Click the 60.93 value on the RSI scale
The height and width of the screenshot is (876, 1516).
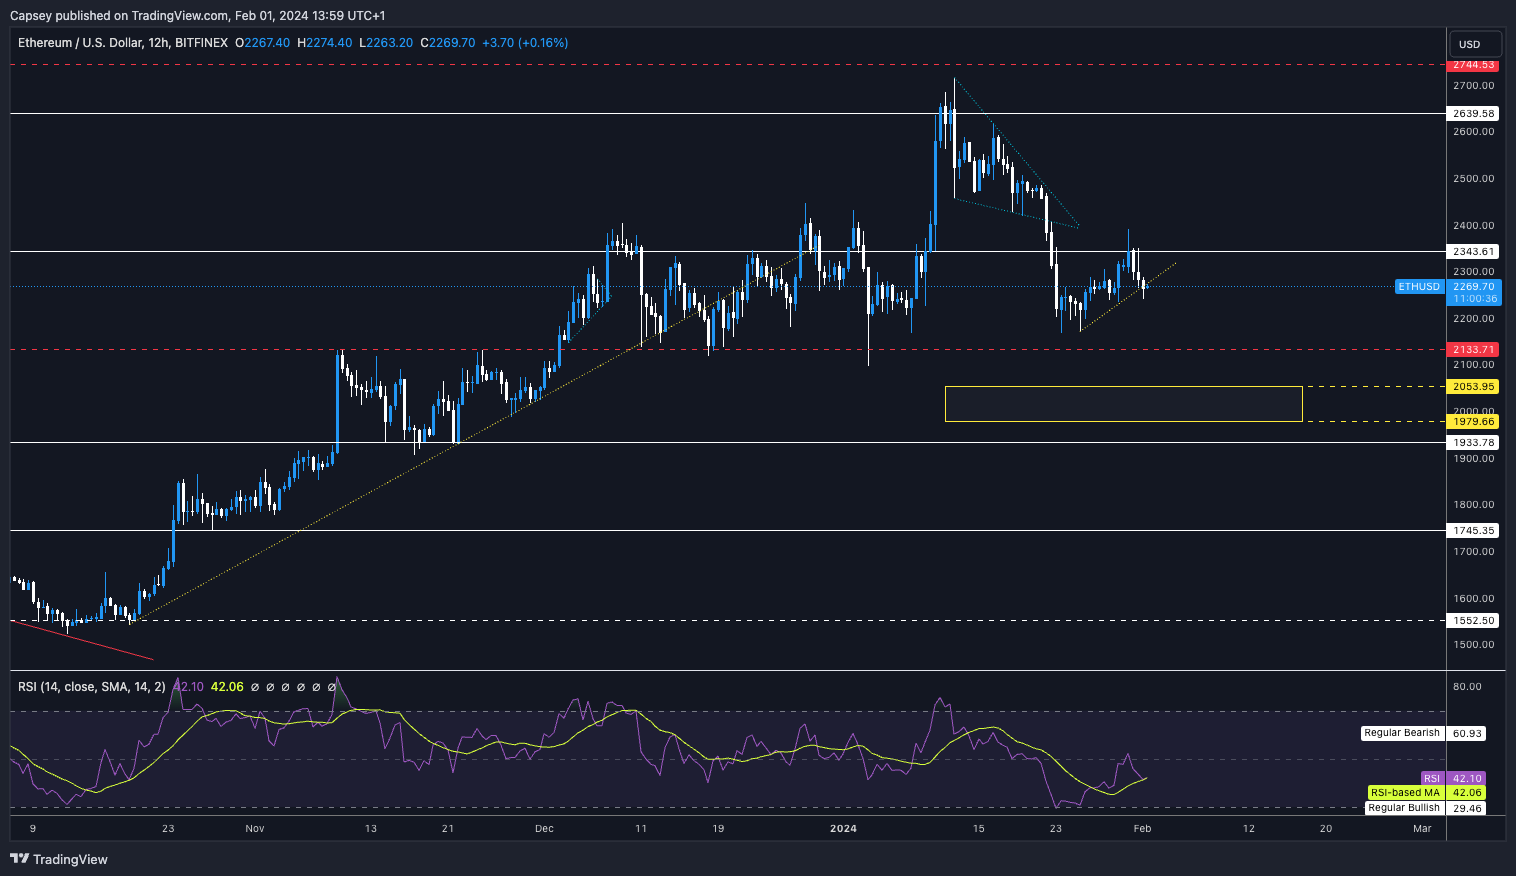click(1467, 734)
